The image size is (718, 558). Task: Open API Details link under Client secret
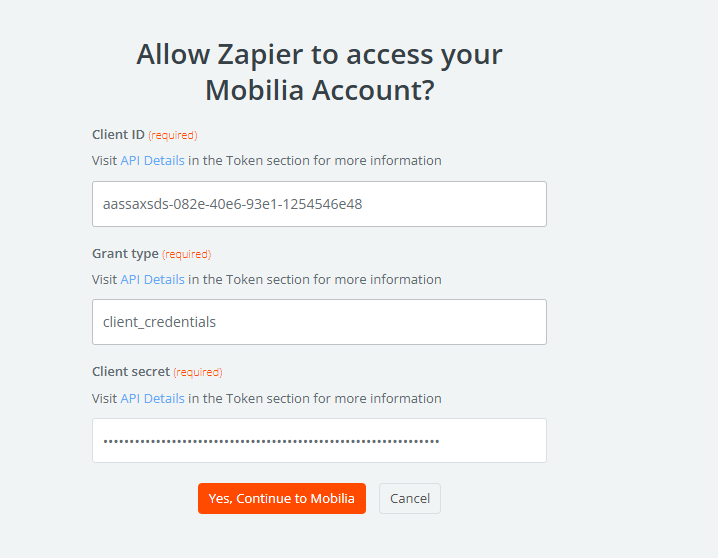152,398
